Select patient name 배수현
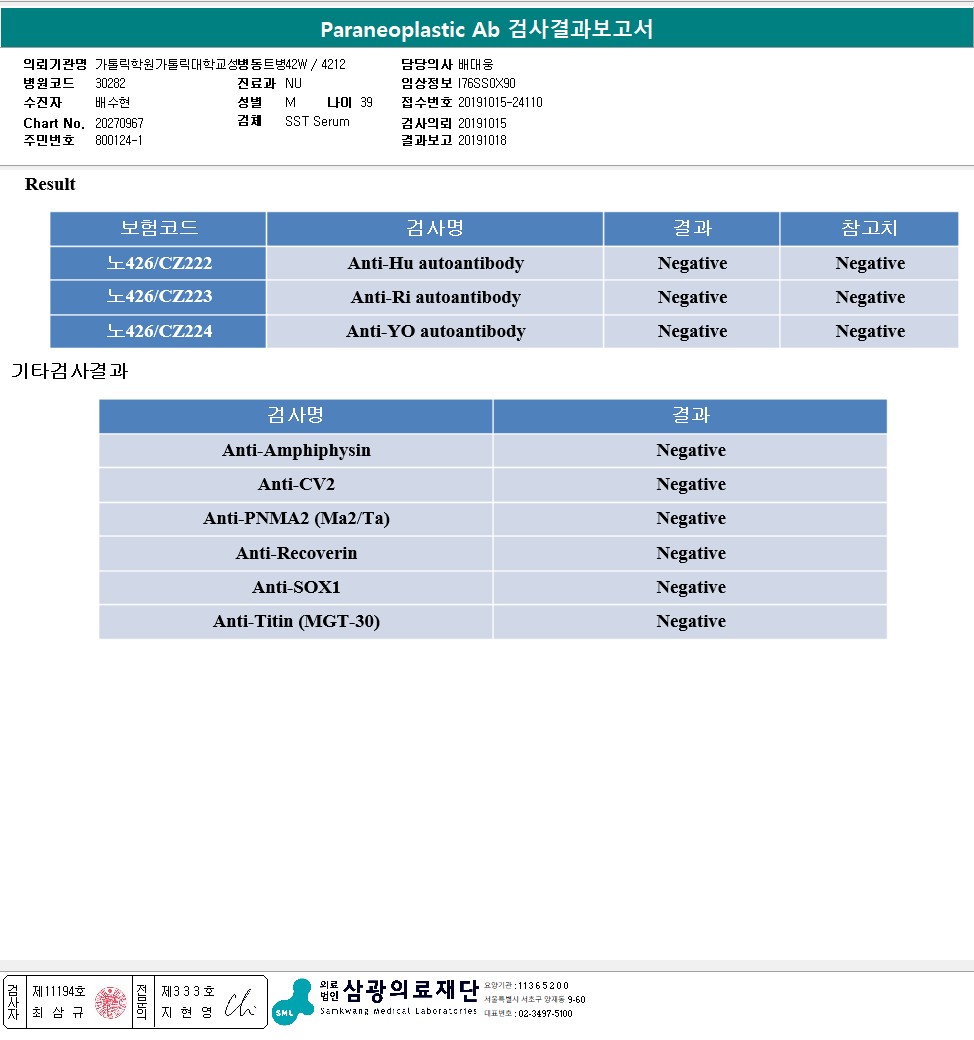Image resolution: width=974 pixels, height=1040 pixels. tap(112, 102)
